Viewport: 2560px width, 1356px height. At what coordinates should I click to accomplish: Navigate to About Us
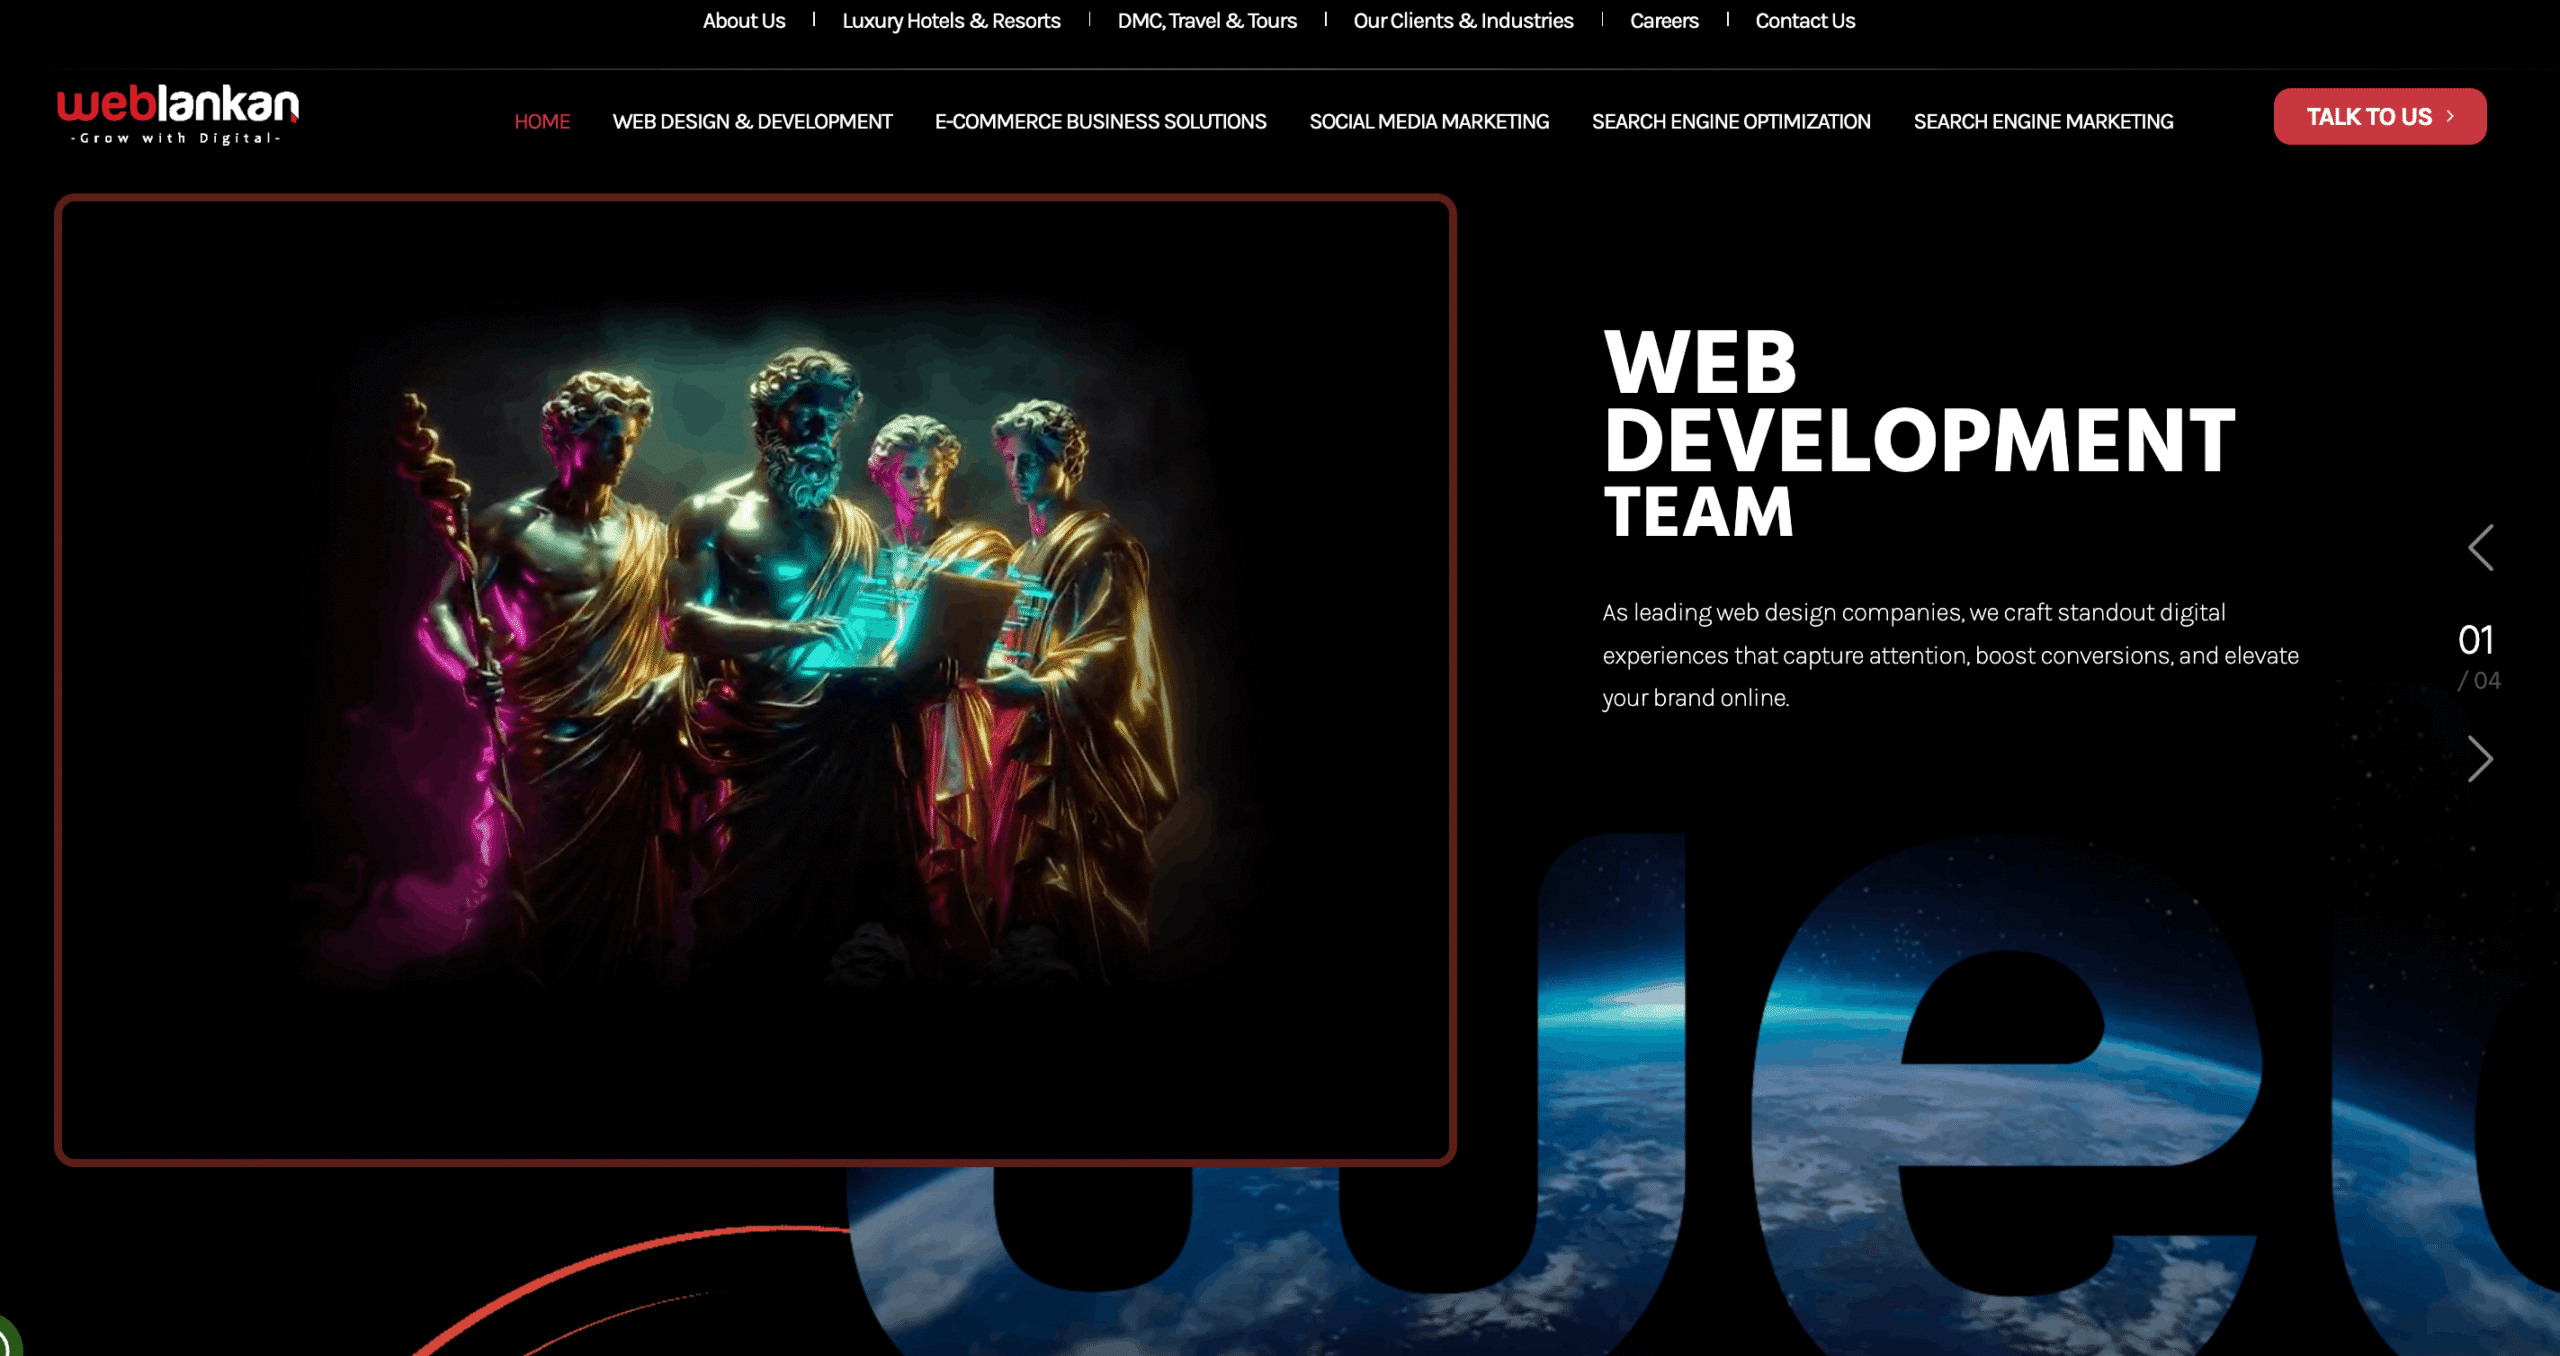click(x=743, y=20)
